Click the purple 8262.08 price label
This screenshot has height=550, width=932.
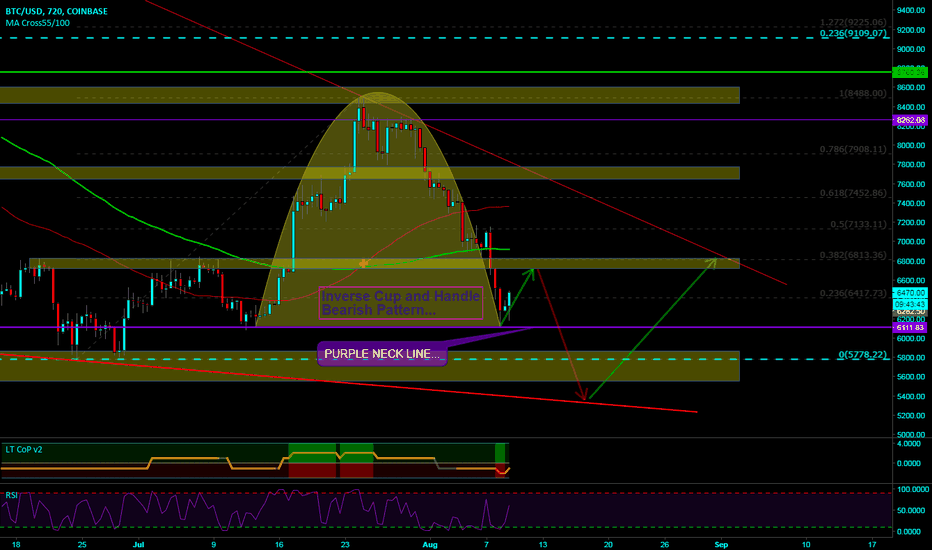910,120
